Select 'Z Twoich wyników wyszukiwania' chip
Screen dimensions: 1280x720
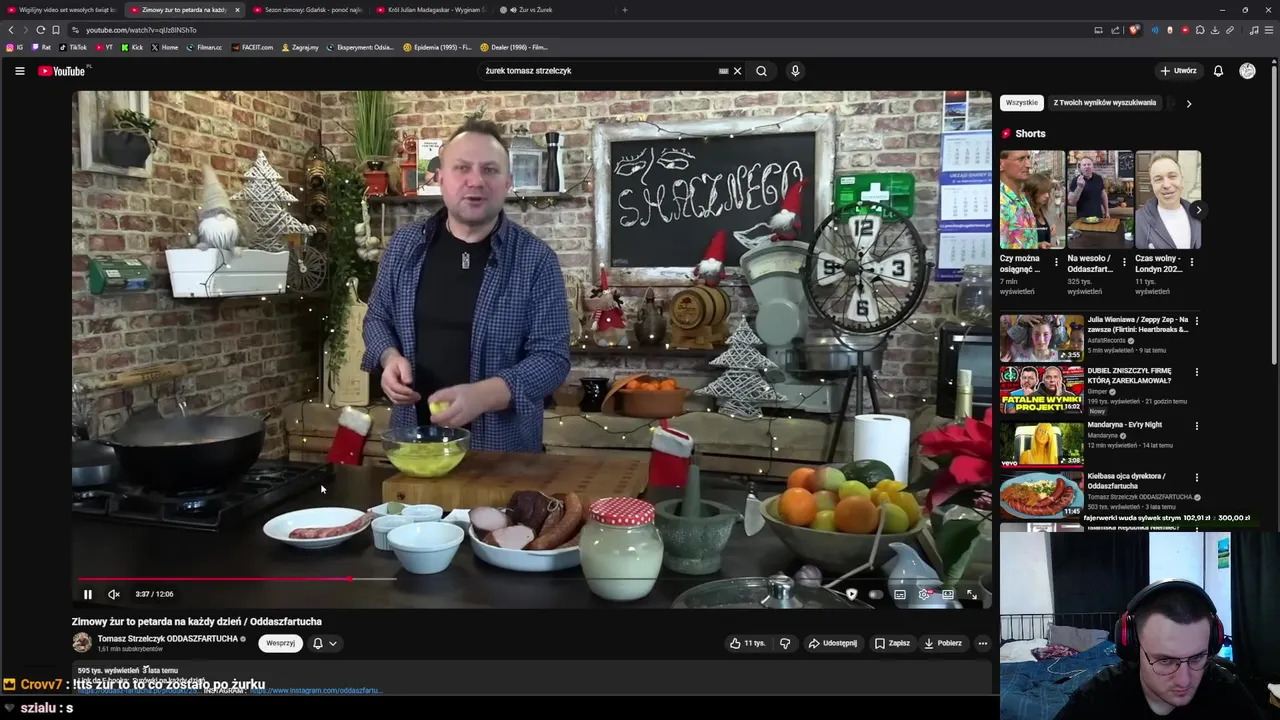pyautogui.click(x=1104, y=103)
